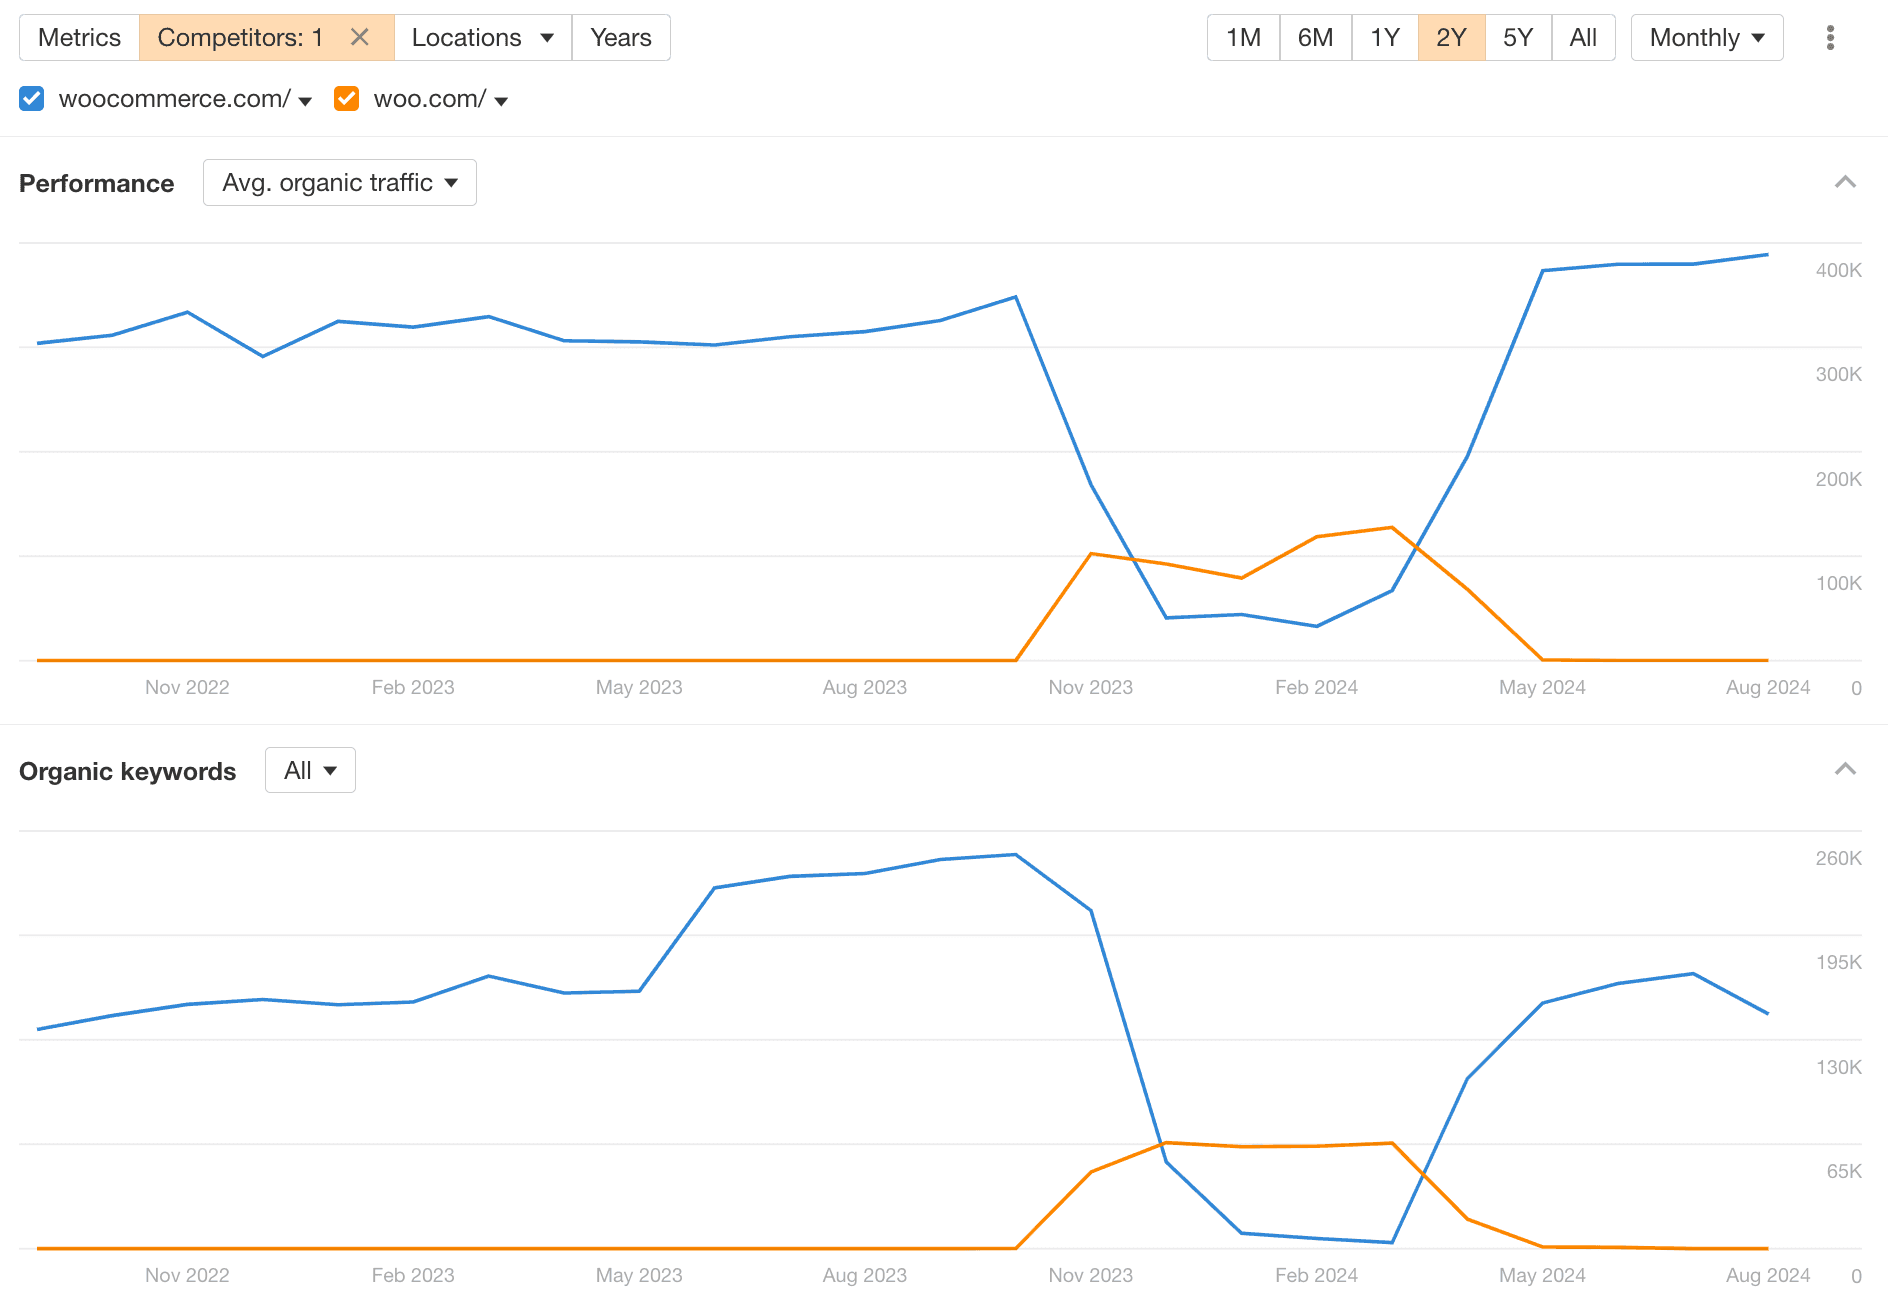The width and height of the screenshot is (1888, 1310).
Task: Open the Metrics filter
Action: (x=80, y=37)
